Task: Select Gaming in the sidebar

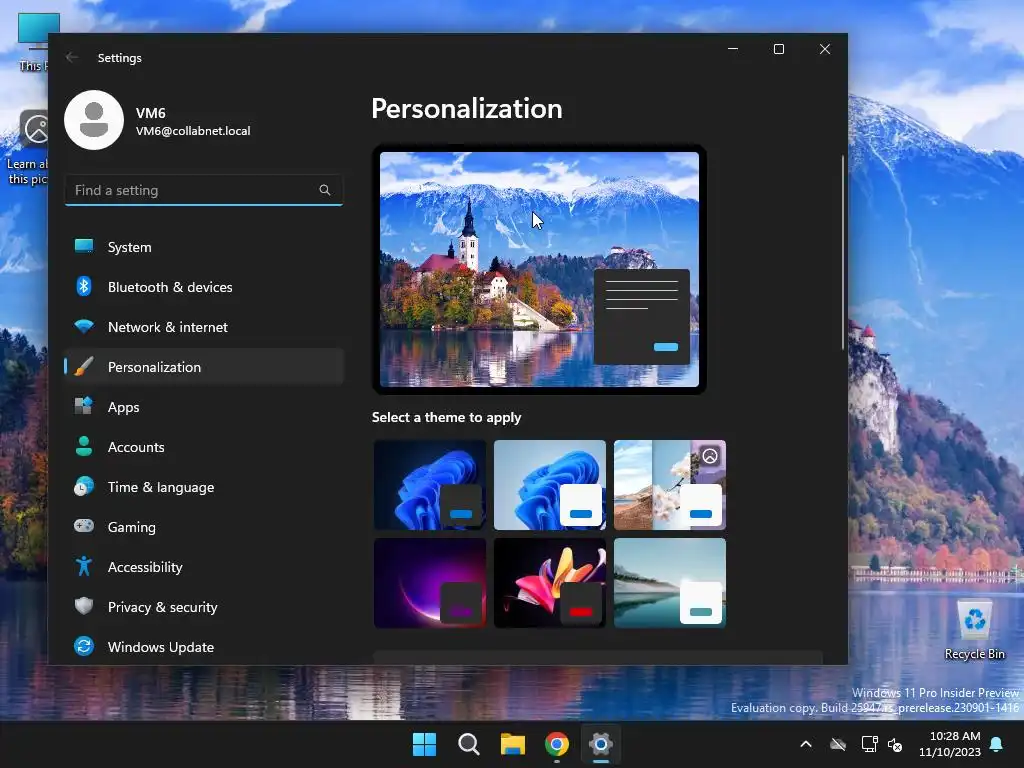Action: (204, 527)
